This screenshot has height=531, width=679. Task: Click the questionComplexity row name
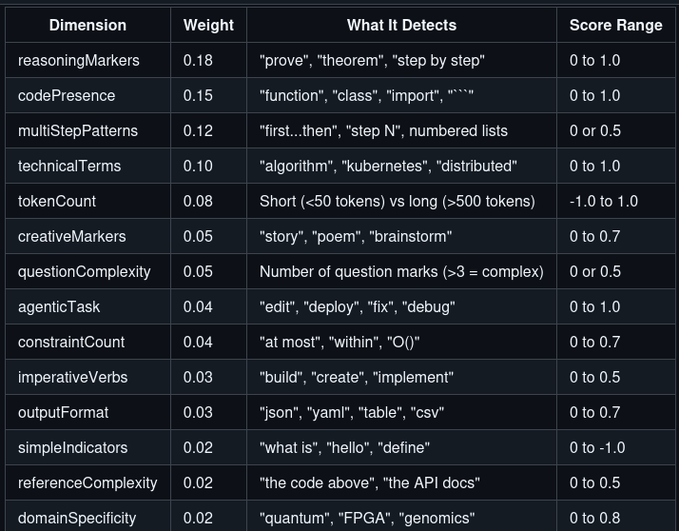pyautogui.click(x=84, y=271)
